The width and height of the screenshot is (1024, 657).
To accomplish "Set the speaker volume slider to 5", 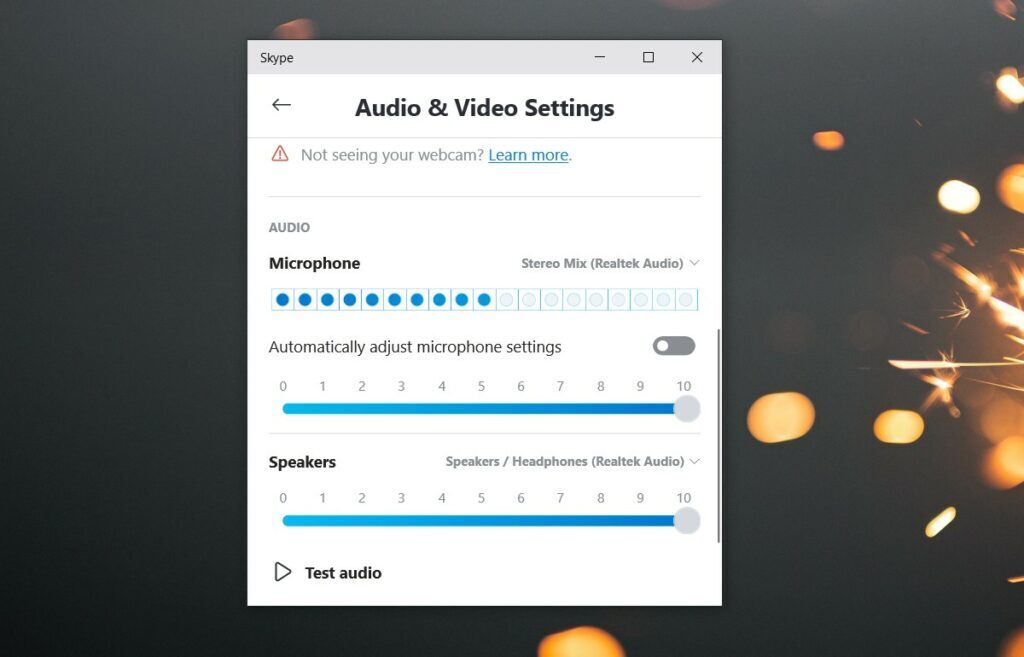I will click(x=481, y=520).
